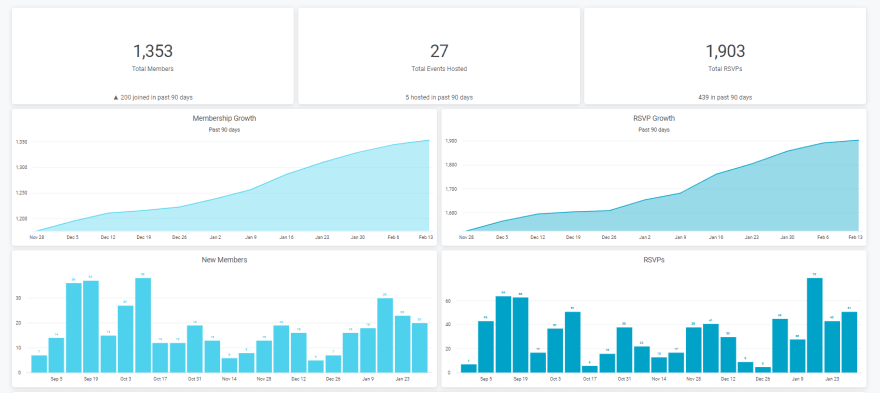Click the upward triangle beside 200 joined
Screen dimensions: 880x393
click(116, 98)
